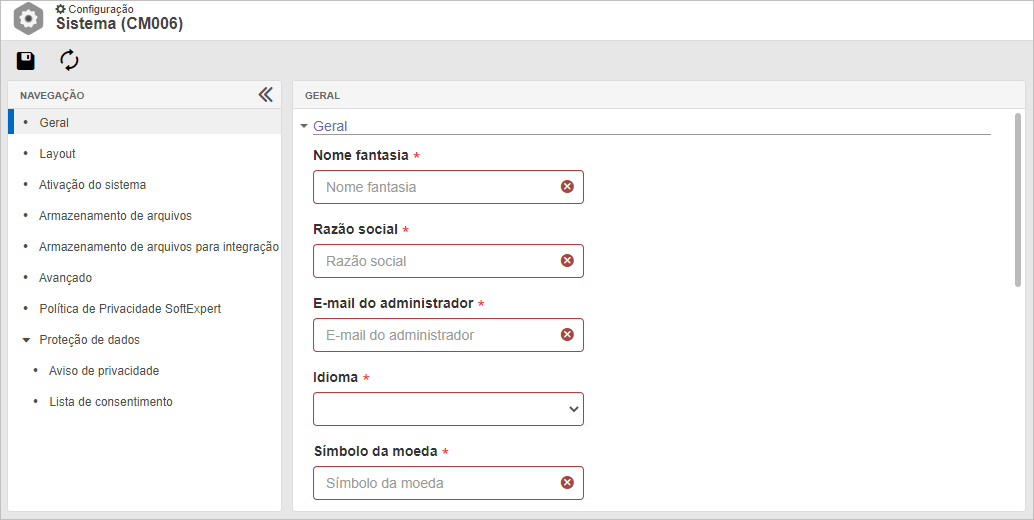This screenshot has height=520, width=1034.
Task: Select the Avançado navigation item
Action: (x=65, y=277)
